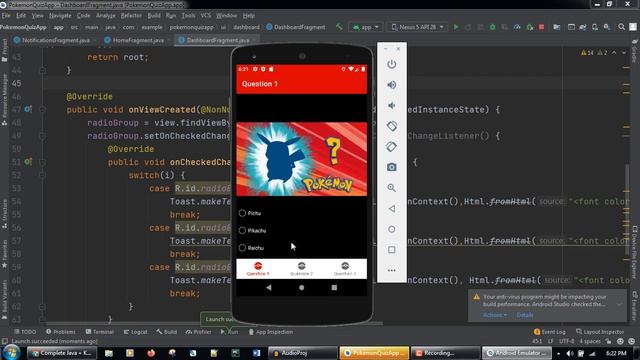Open emulator extended controls (three dots)
Screen dimensions: 640x360
pos(391,270)
